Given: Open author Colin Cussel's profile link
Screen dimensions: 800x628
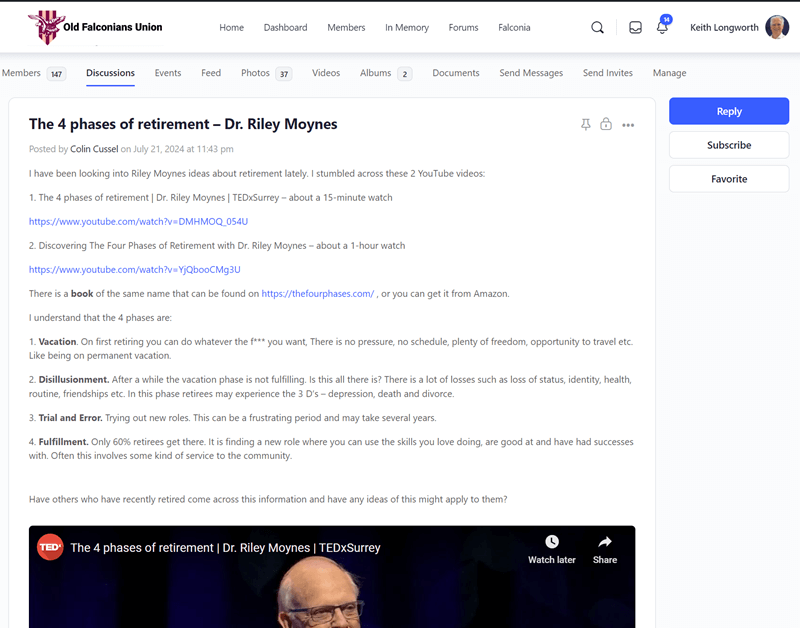Looking at the screenshot, I should (x=94, y=149).
